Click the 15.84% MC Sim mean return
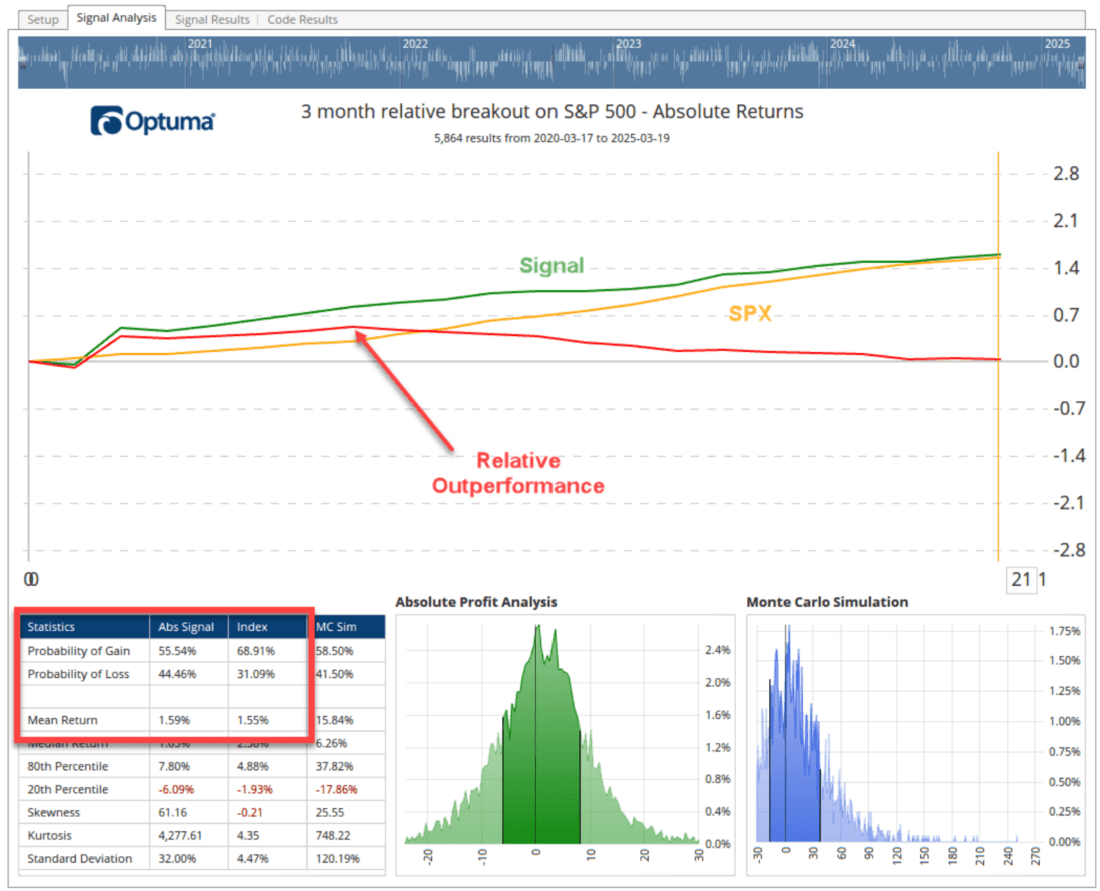Screen dimensions: 1100x891 [x=335, y=720]
